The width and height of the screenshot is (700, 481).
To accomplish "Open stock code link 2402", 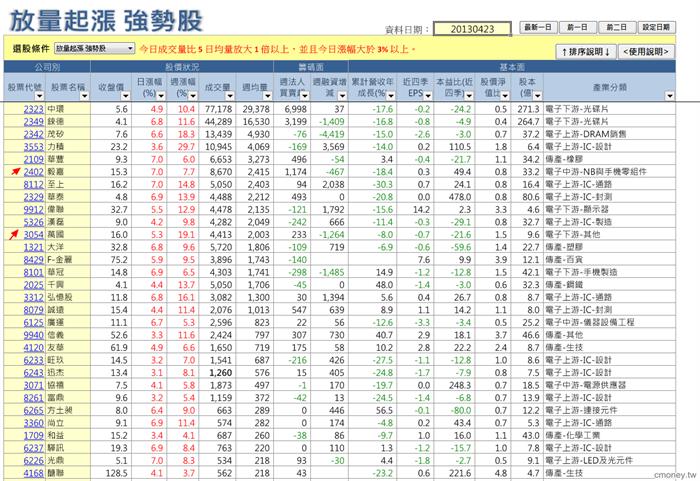I will click(x=33, y=172).
